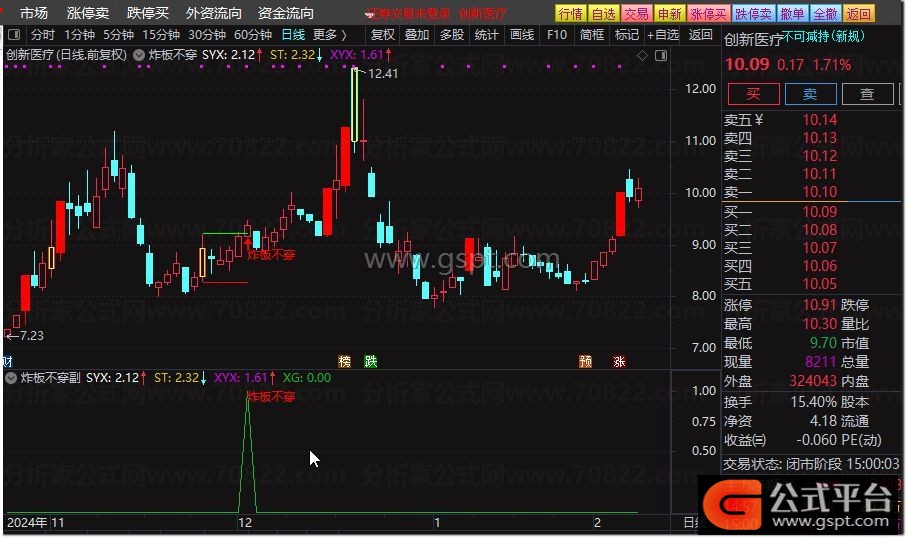Click the blue 卖 sell button

(x=810, y=94)
